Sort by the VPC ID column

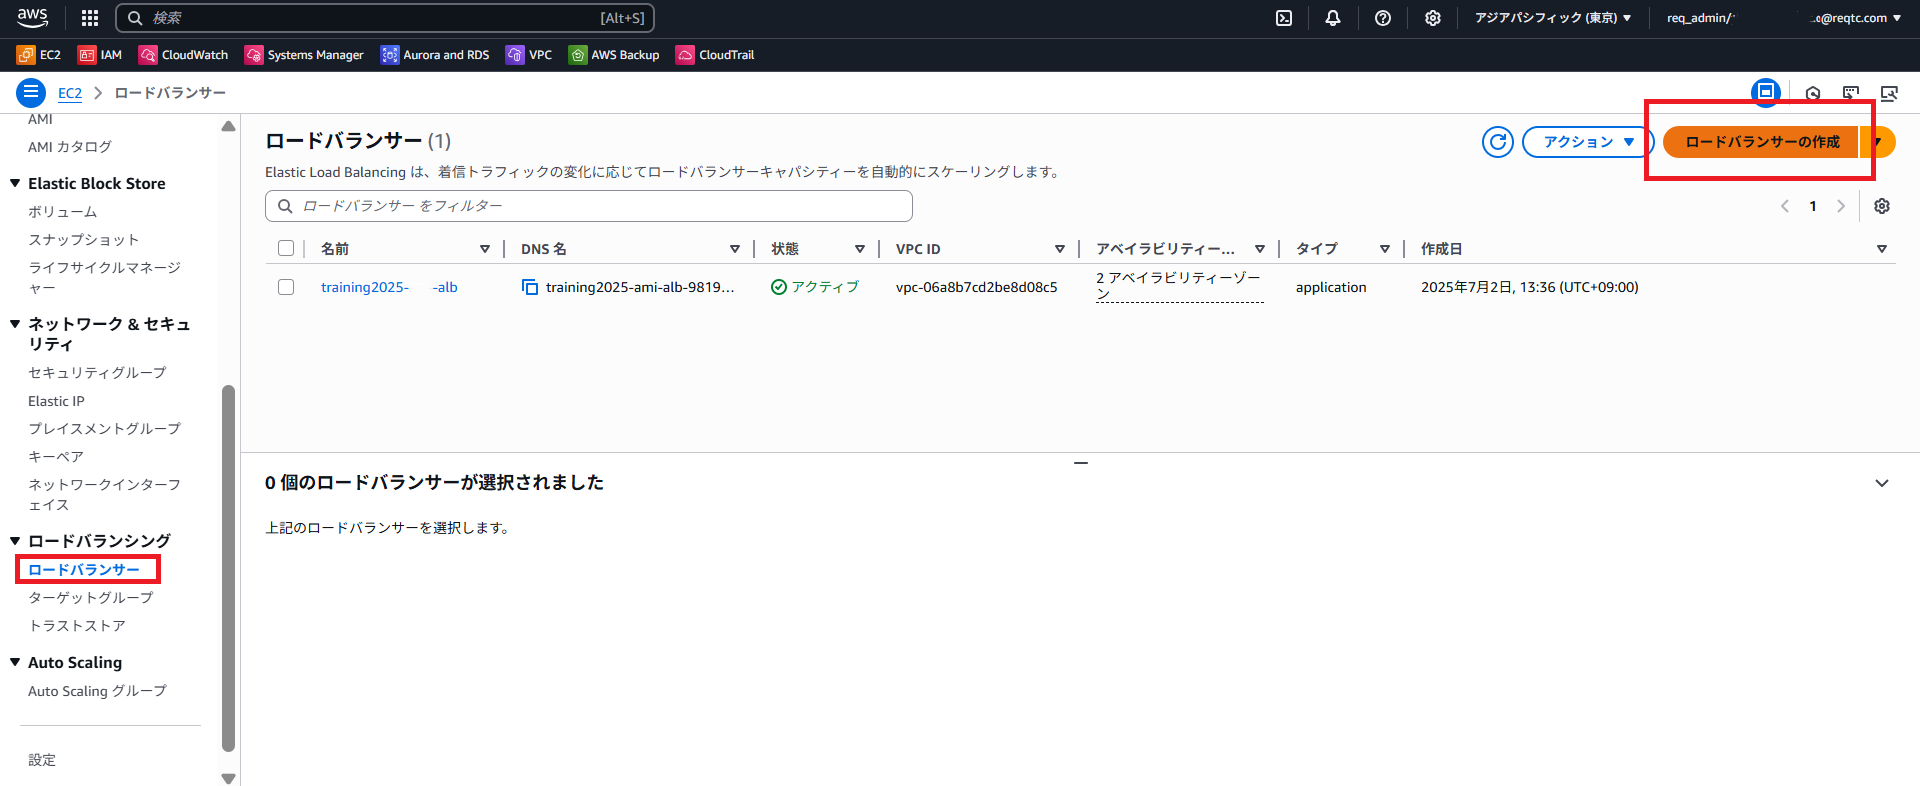(1060, 249)
